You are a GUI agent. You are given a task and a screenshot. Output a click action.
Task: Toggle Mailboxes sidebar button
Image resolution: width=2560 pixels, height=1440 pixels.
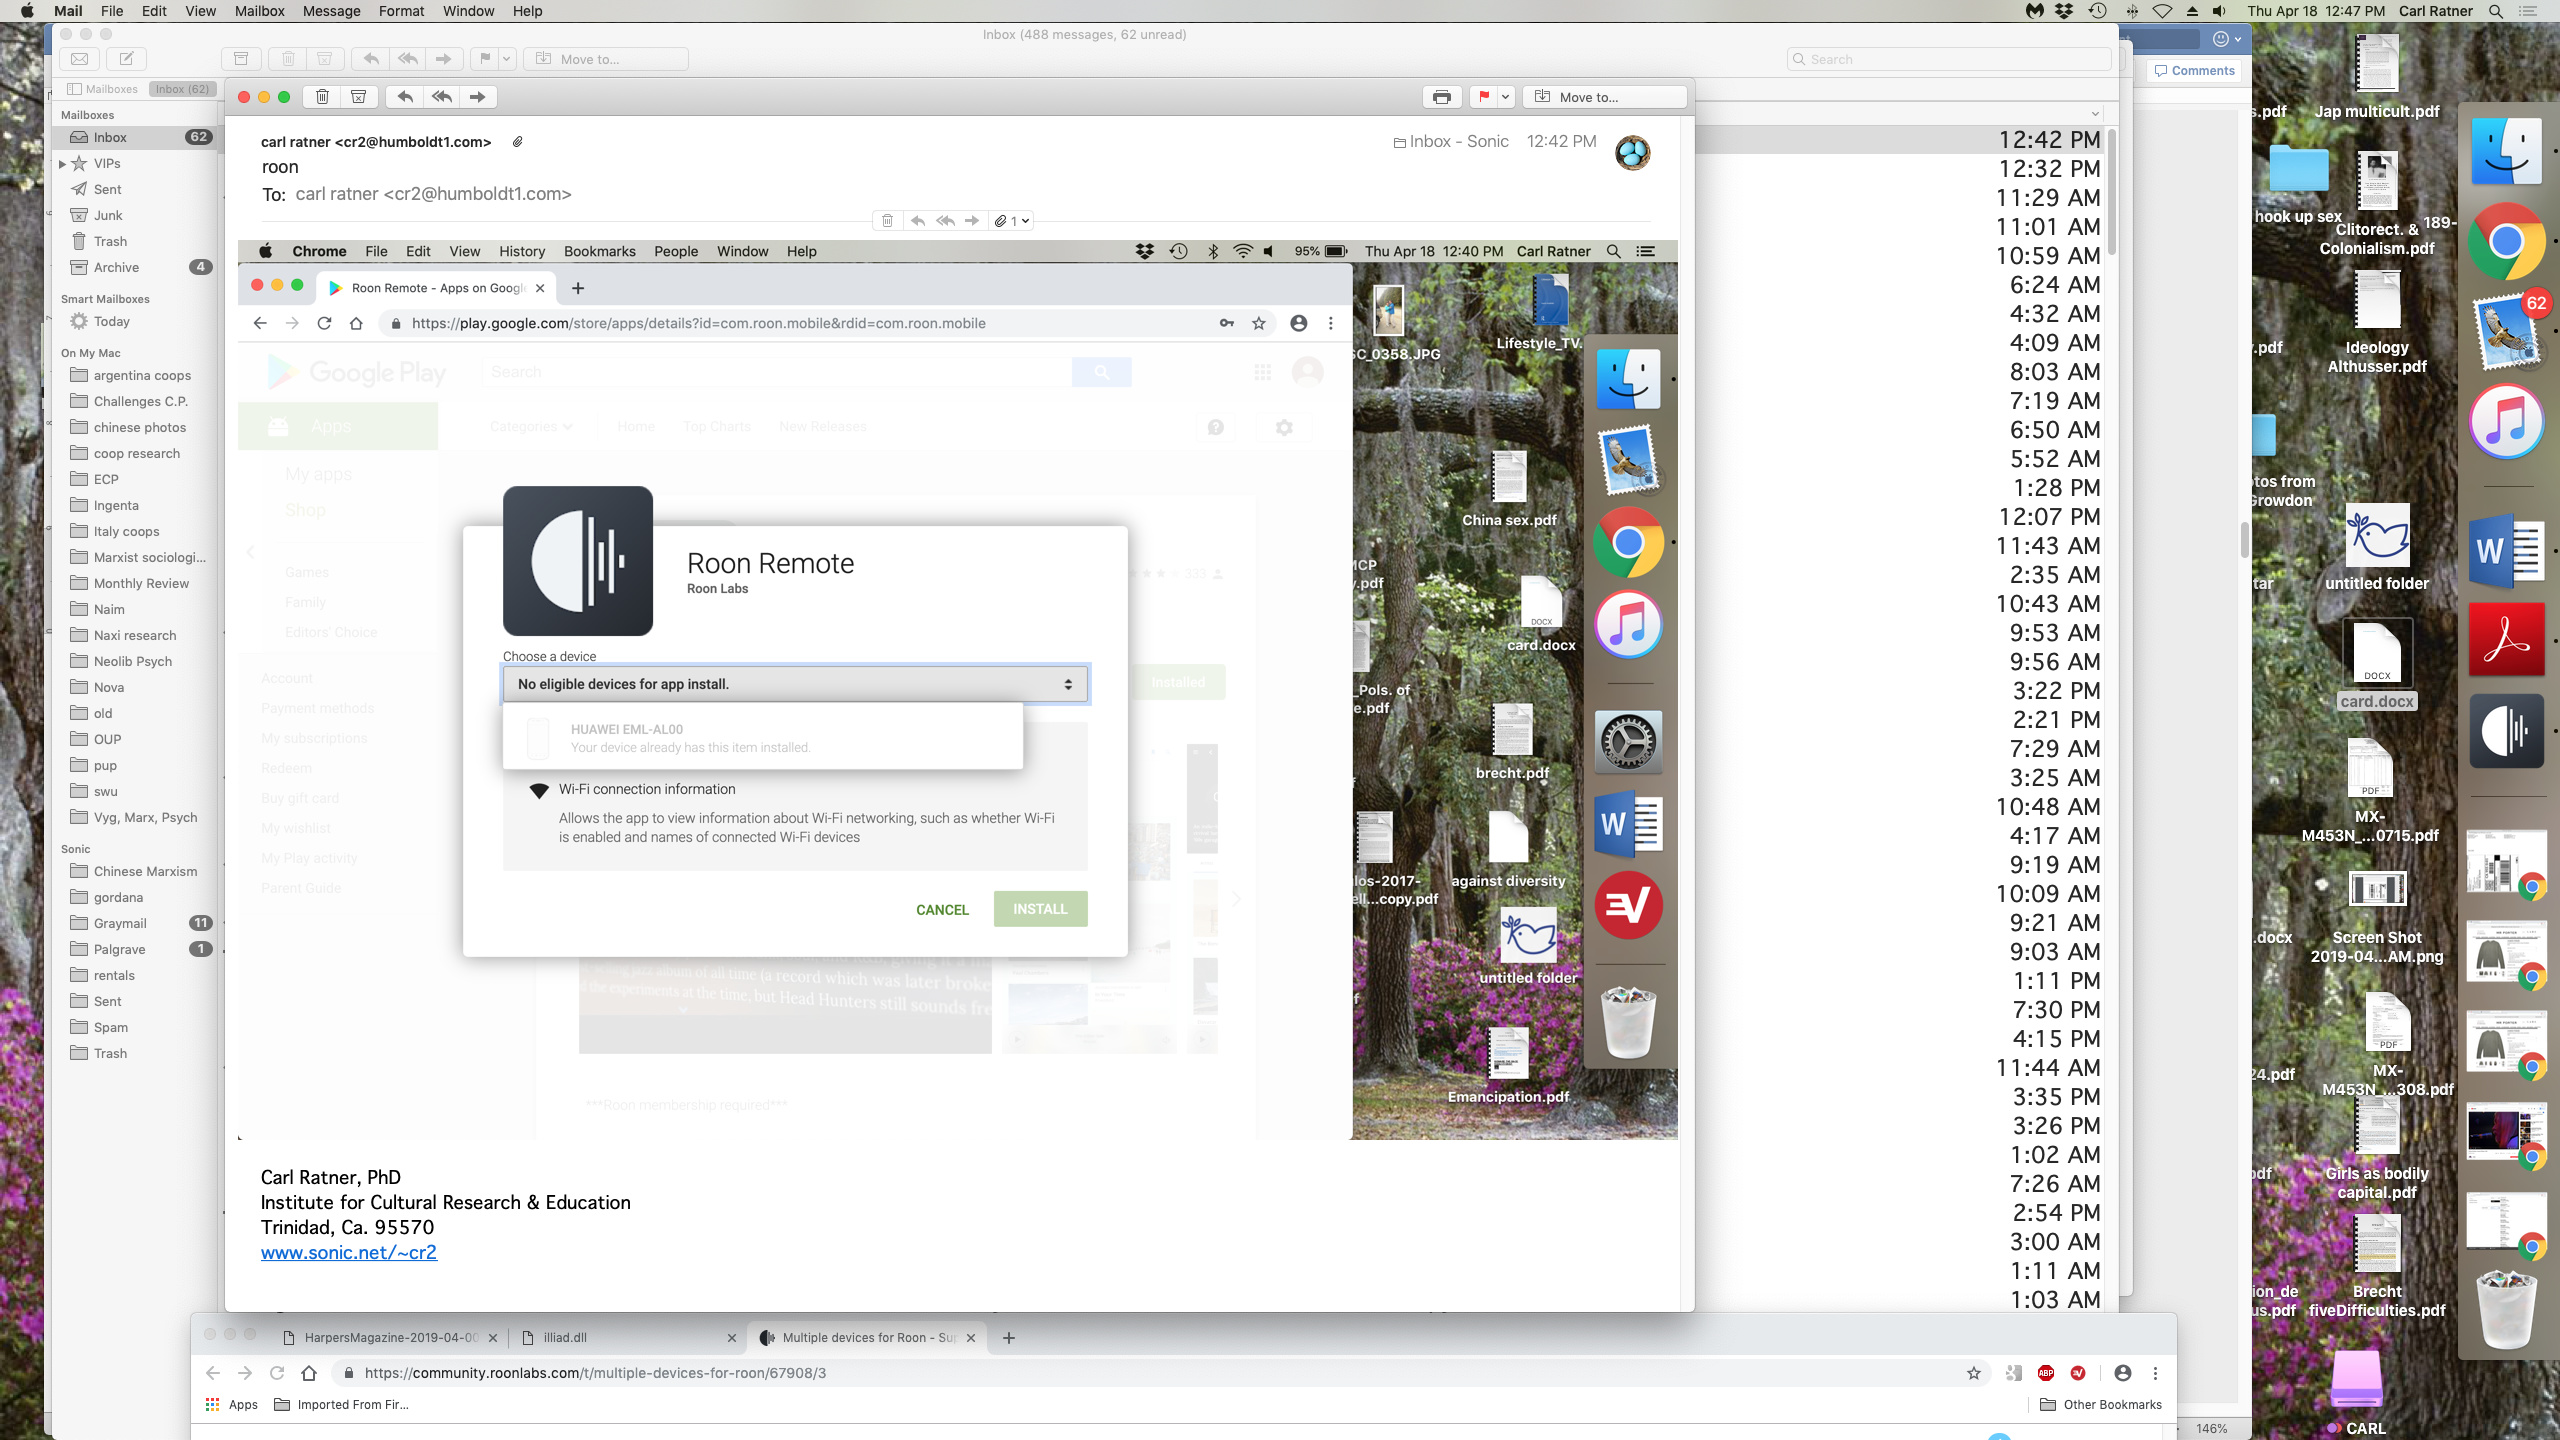[102, 89]
